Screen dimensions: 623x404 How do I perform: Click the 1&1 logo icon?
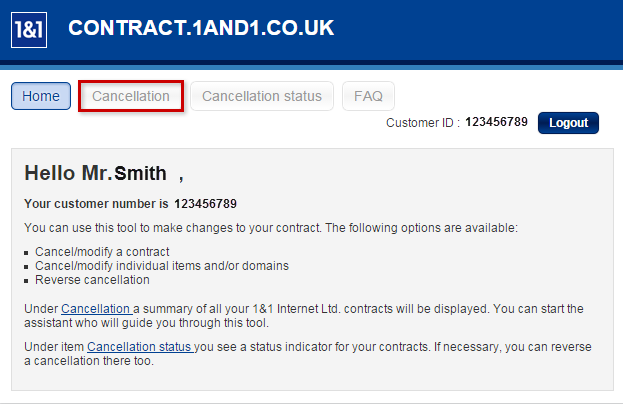click(x=30, y=30)
